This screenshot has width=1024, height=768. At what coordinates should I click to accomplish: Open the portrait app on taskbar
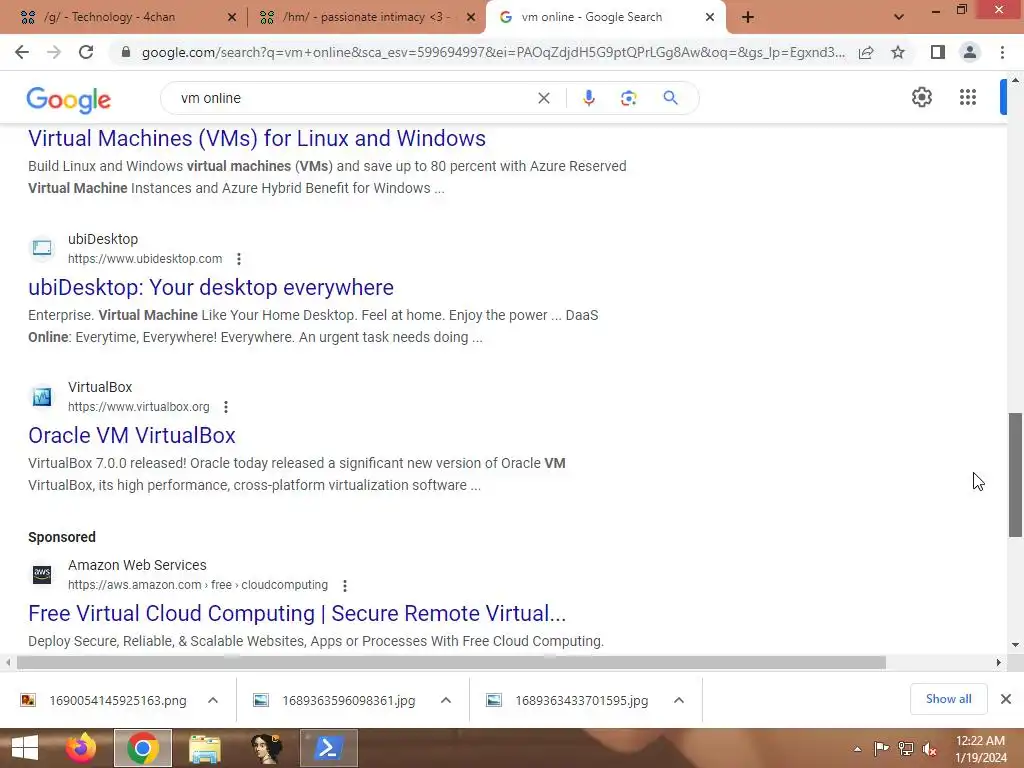pyautogui.click(x=266, y=748)
